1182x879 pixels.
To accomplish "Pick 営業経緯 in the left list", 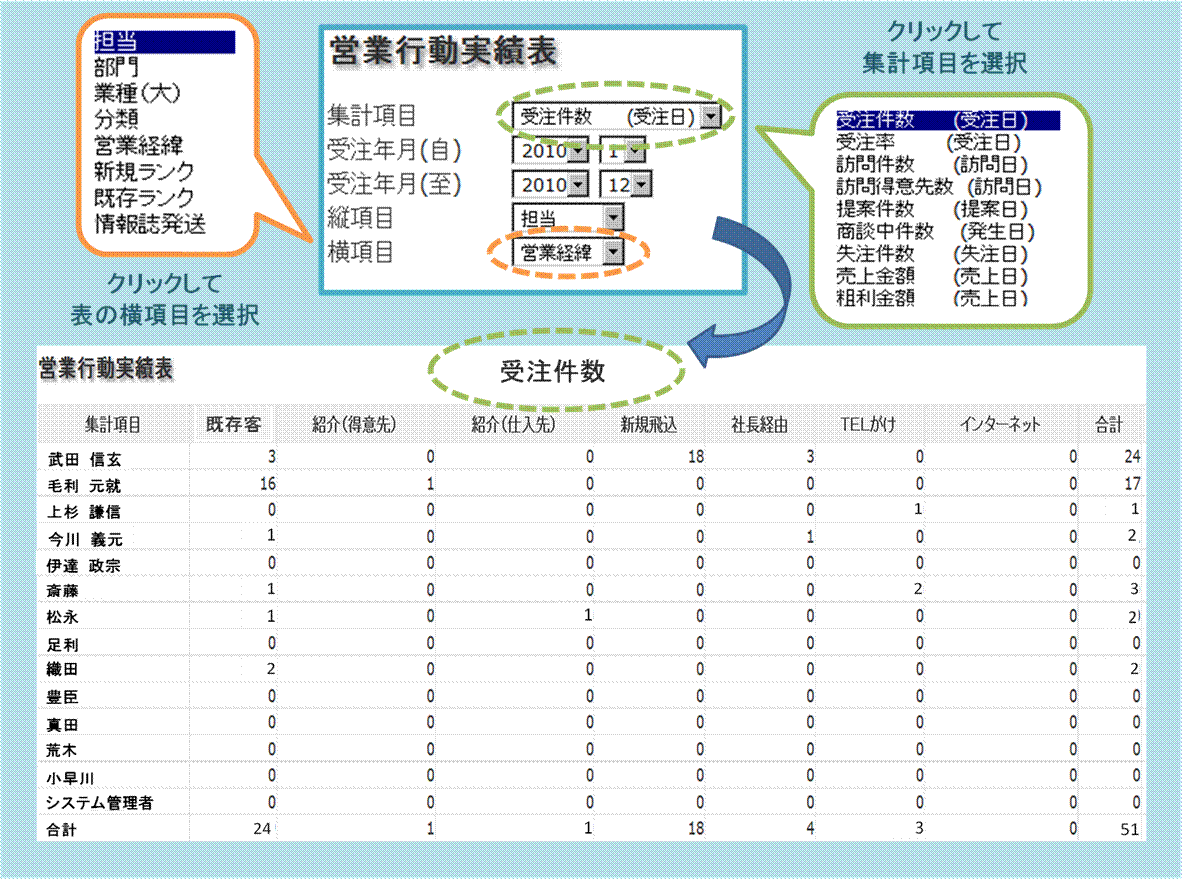I will [139, 145].
